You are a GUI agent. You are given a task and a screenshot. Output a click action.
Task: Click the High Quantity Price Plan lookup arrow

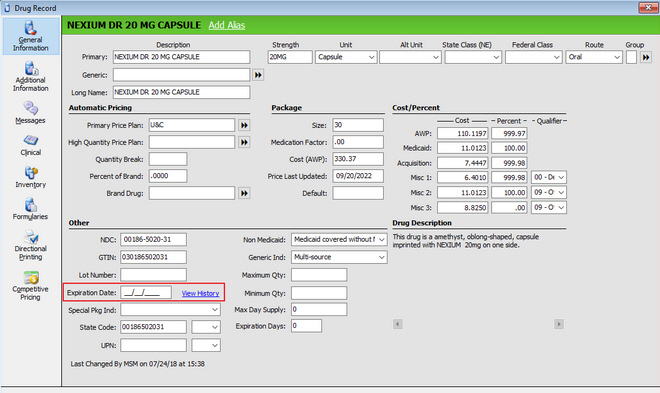pyautogui.click(x=244, y=142)
